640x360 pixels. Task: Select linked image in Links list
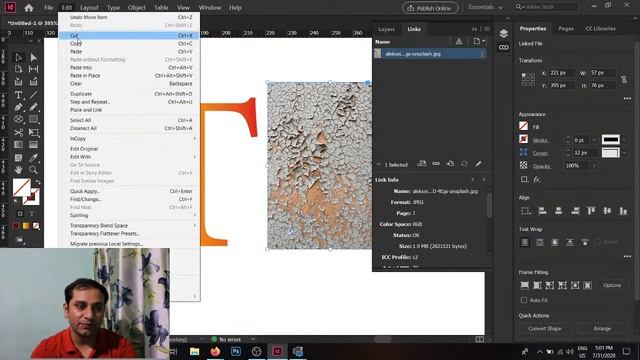coord(430,54)
